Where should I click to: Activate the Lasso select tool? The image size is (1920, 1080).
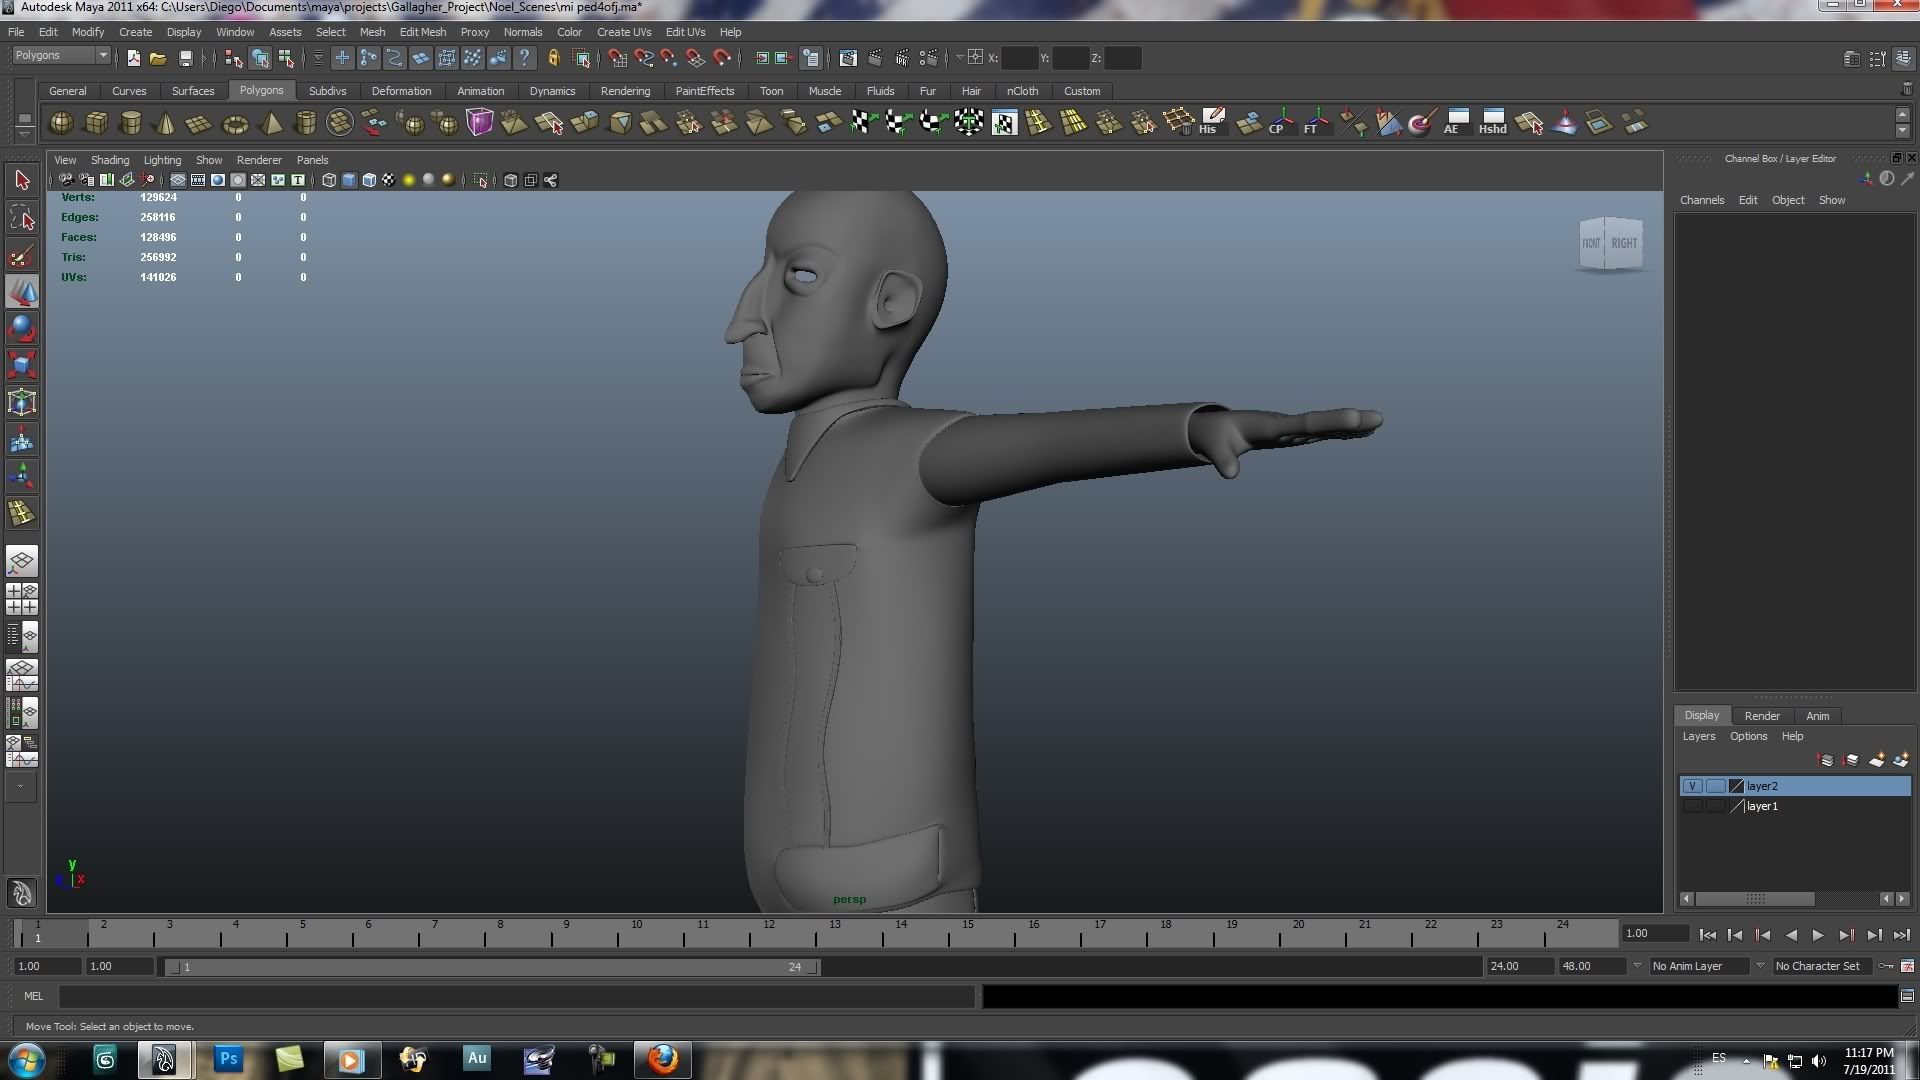coord(22,218)
